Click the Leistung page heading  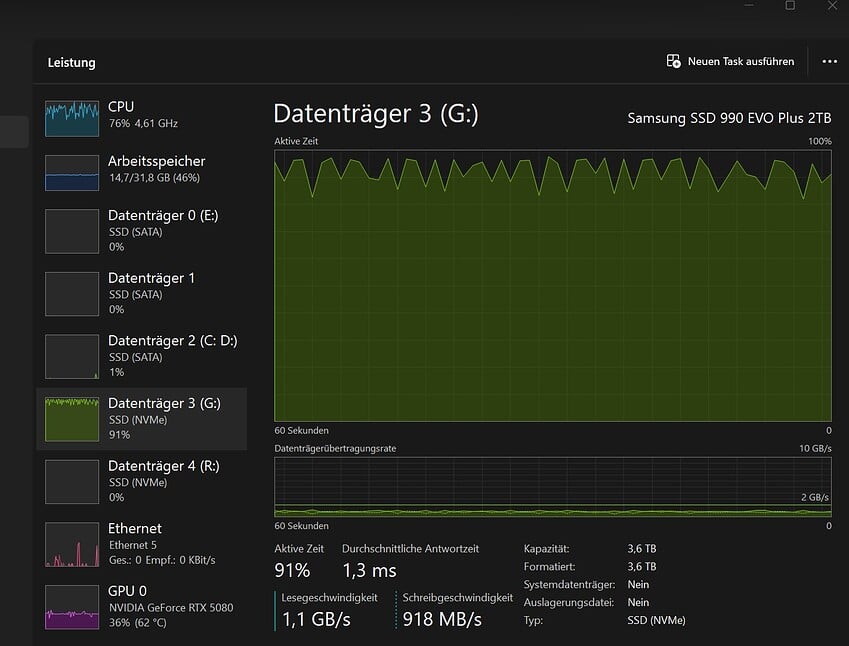(x=71, y=62)
